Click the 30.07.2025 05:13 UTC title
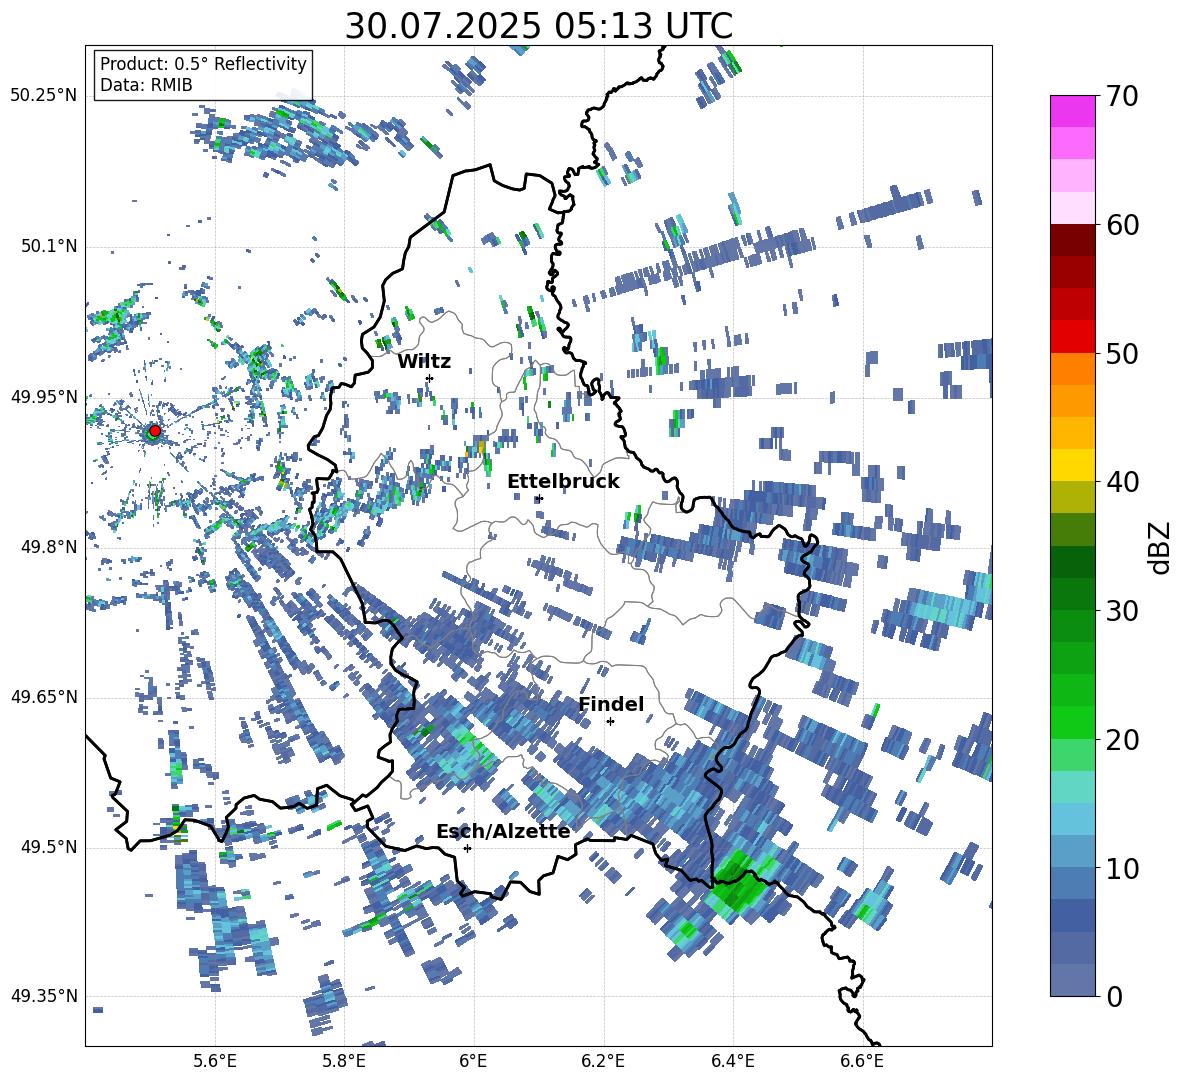Viewport: 1184px width, 1081px height. pyautogui.click(x=538, y=26)
